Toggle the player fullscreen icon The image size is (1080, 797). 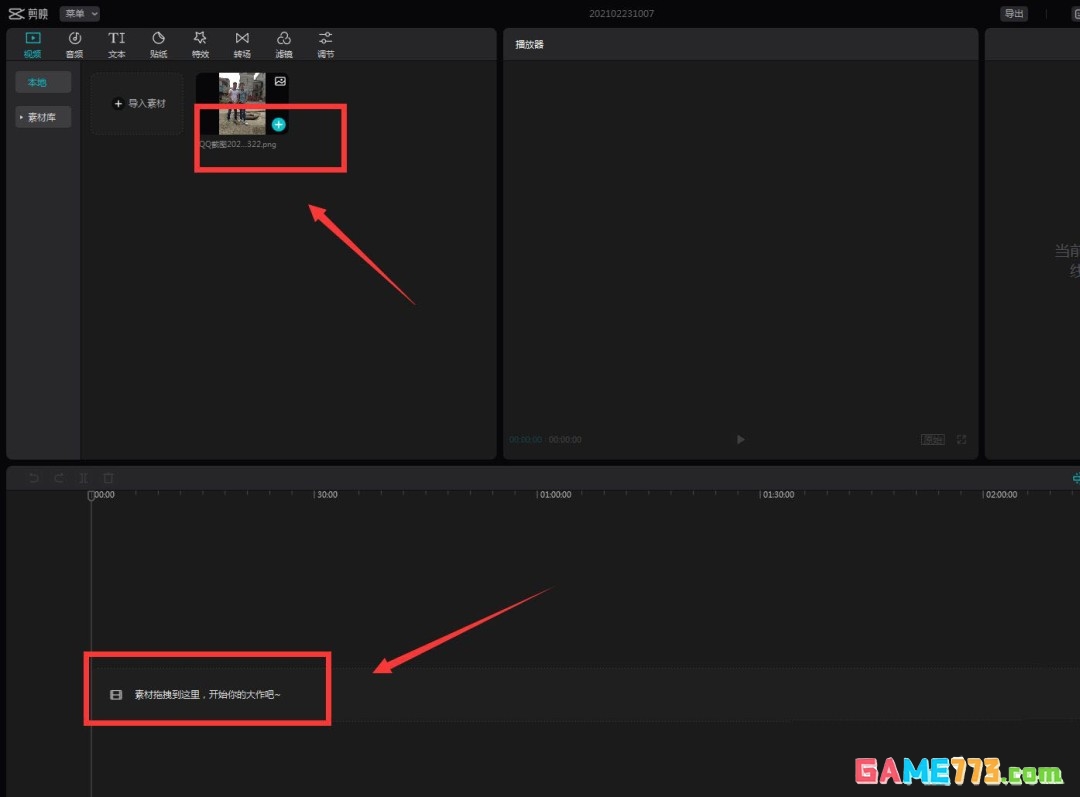pyautogui.click(x=962, y=440)
